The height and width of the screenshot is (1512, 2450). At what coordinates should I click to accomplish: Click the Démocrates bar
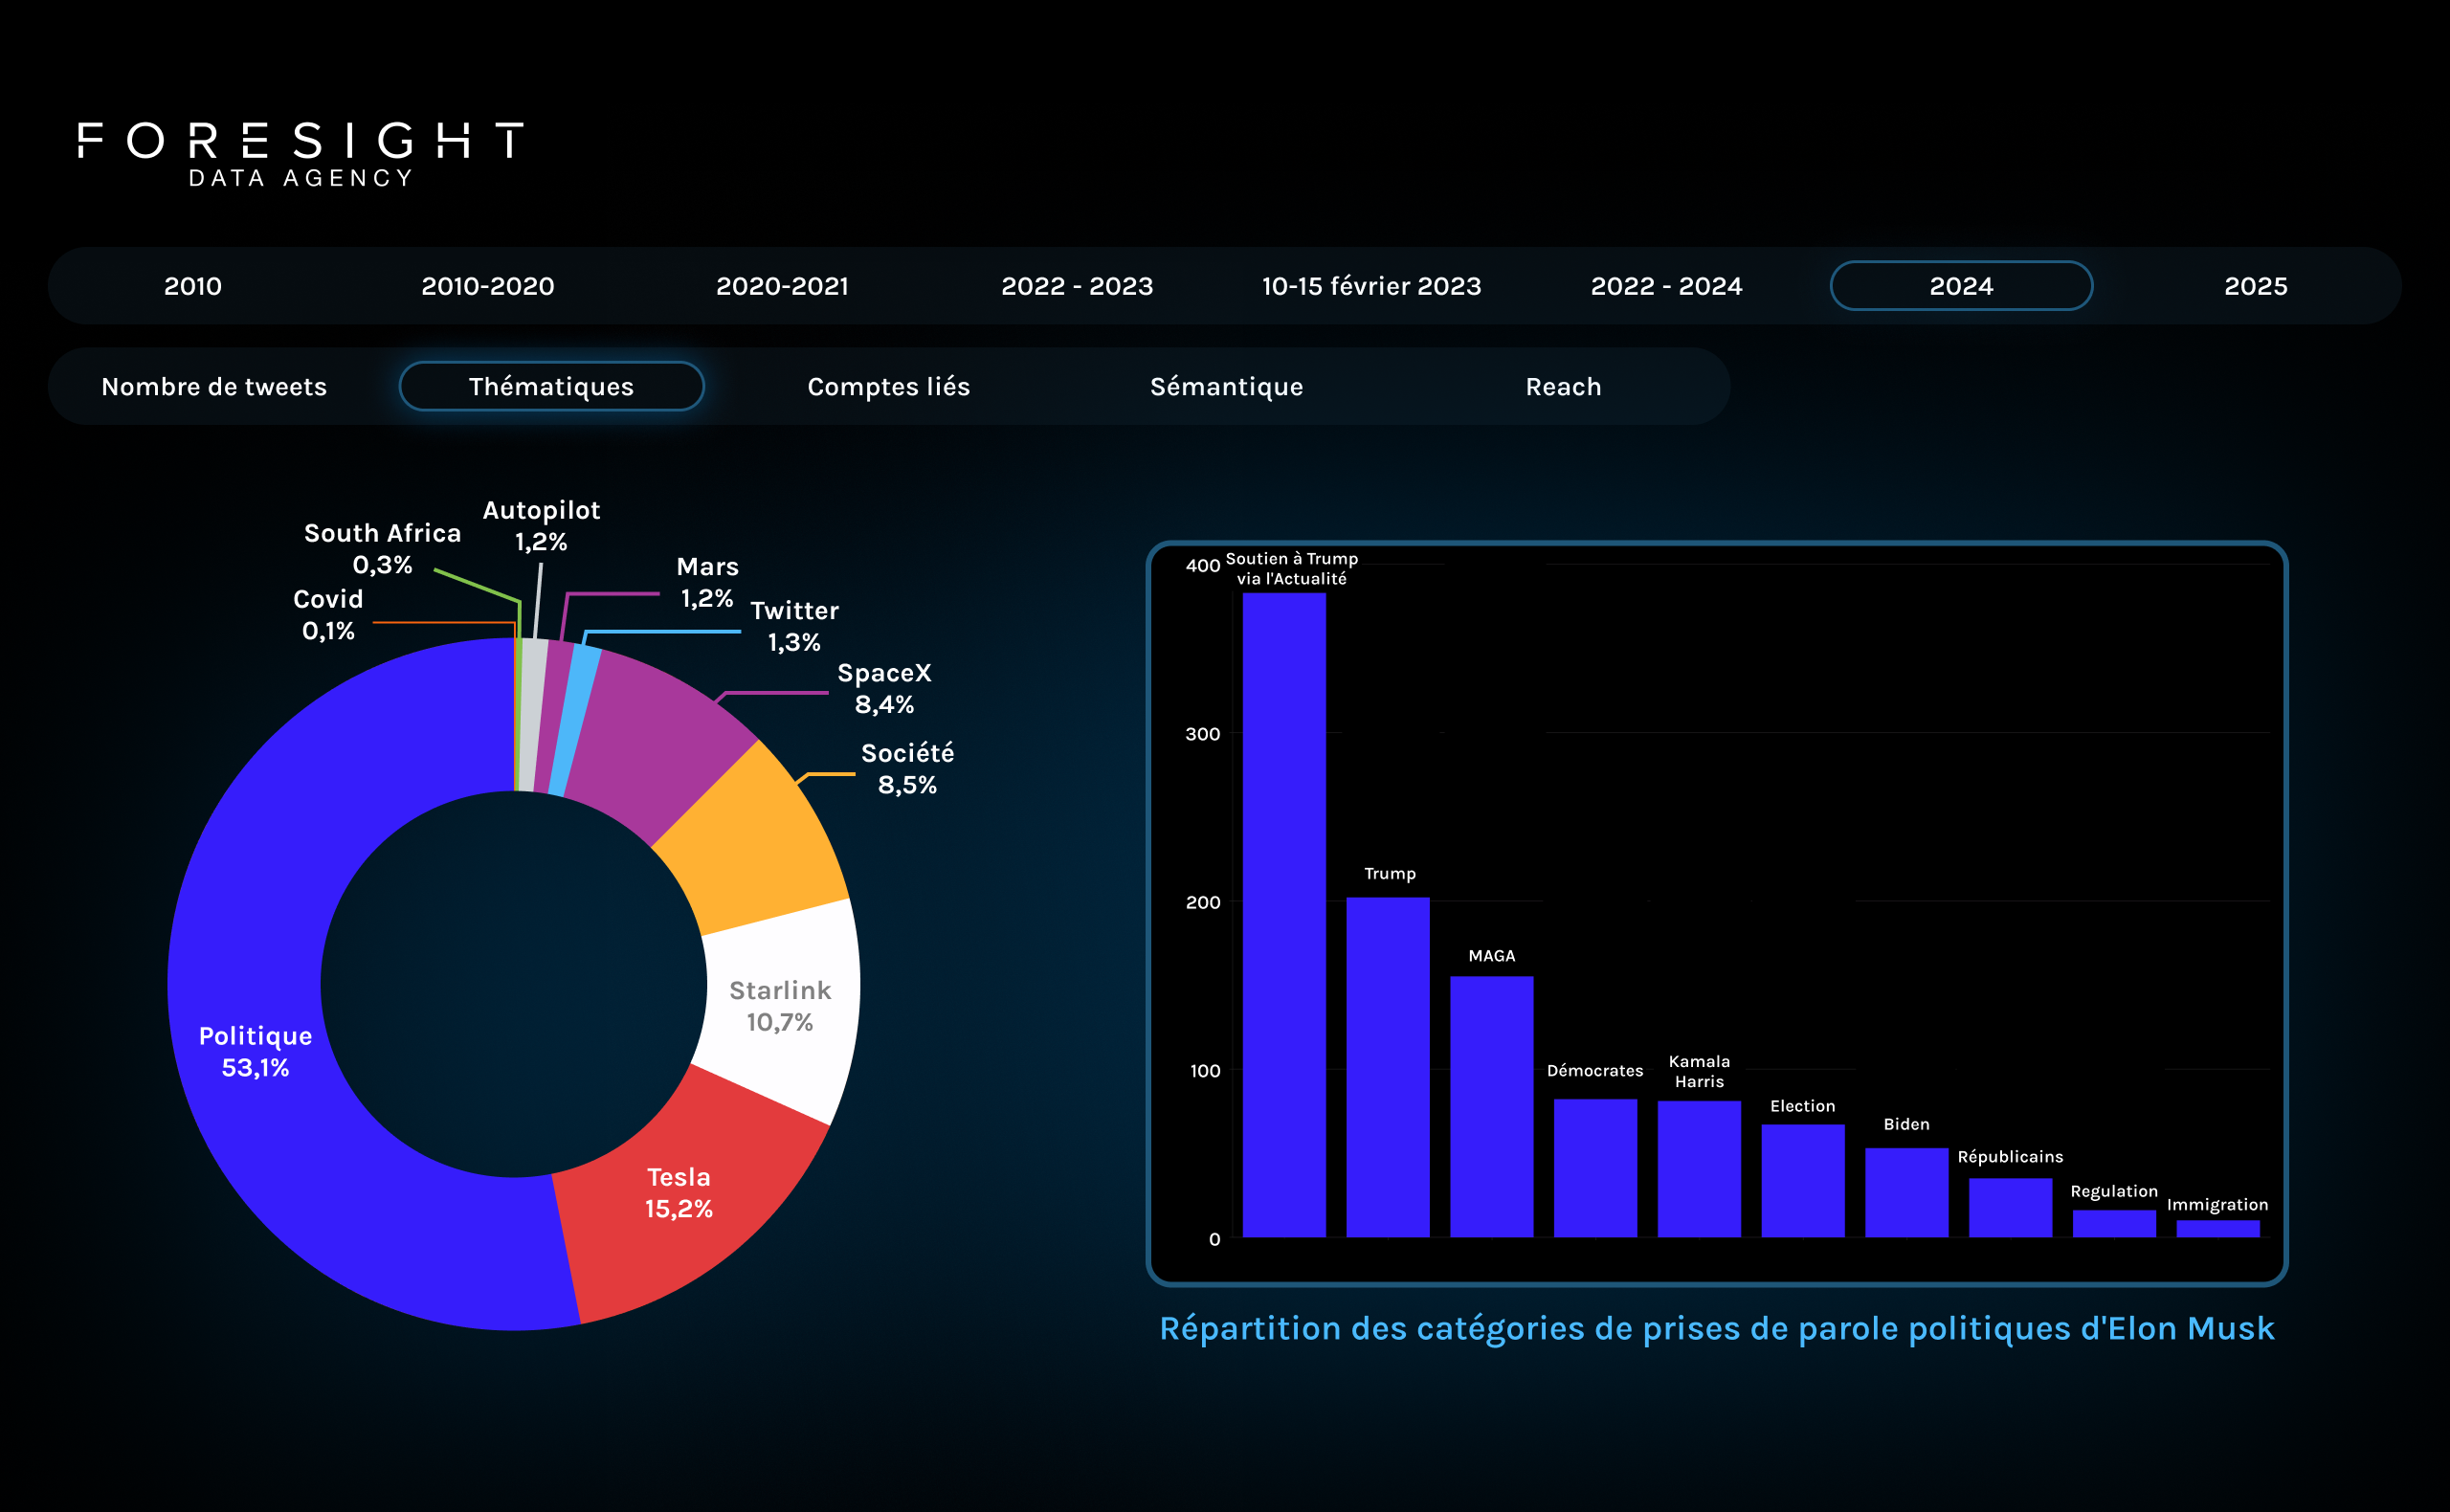[x=1595, y=1168]
